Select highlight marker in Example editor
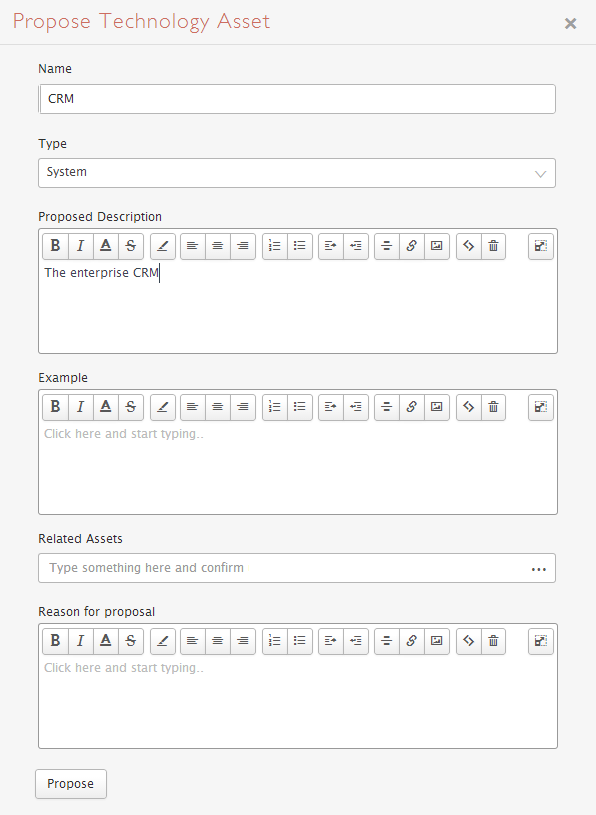Screen dimensions: 596x815 163,407
